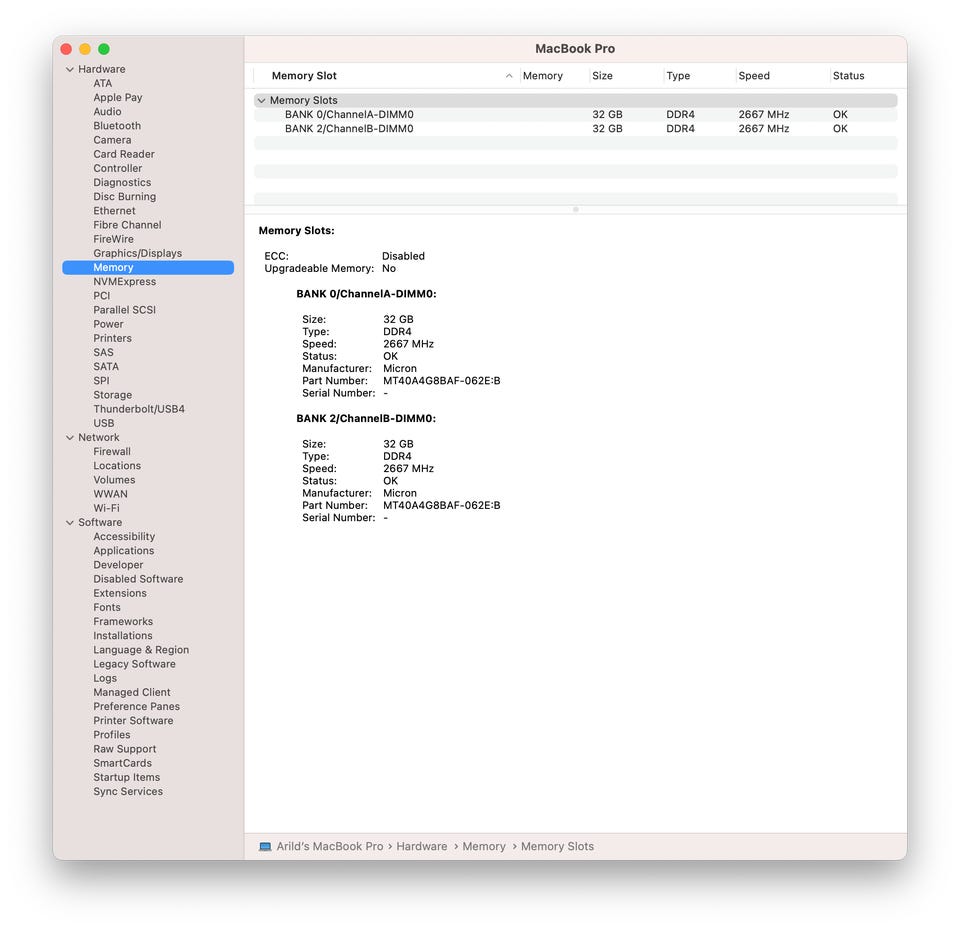
Task: Collapse the Memory Slots disclosure row
Action: [261, 100]
